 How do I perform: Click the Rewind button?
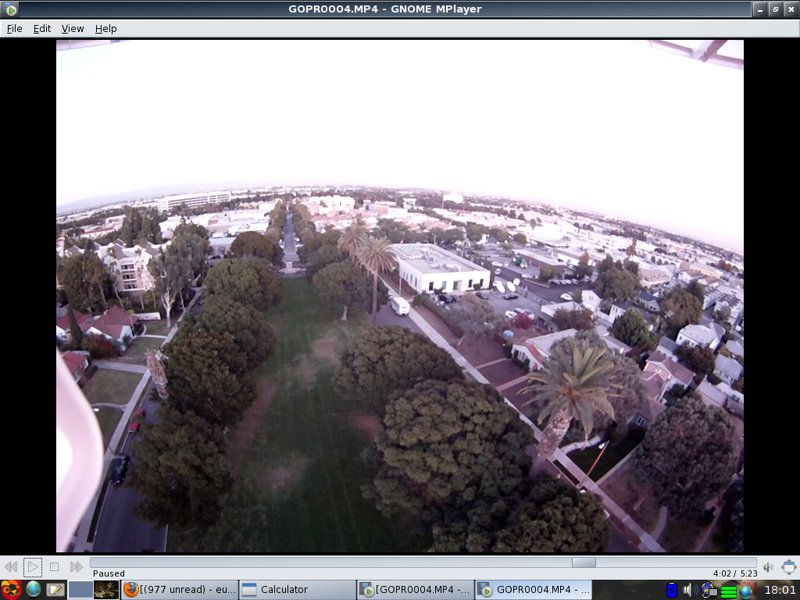(11, 567)
